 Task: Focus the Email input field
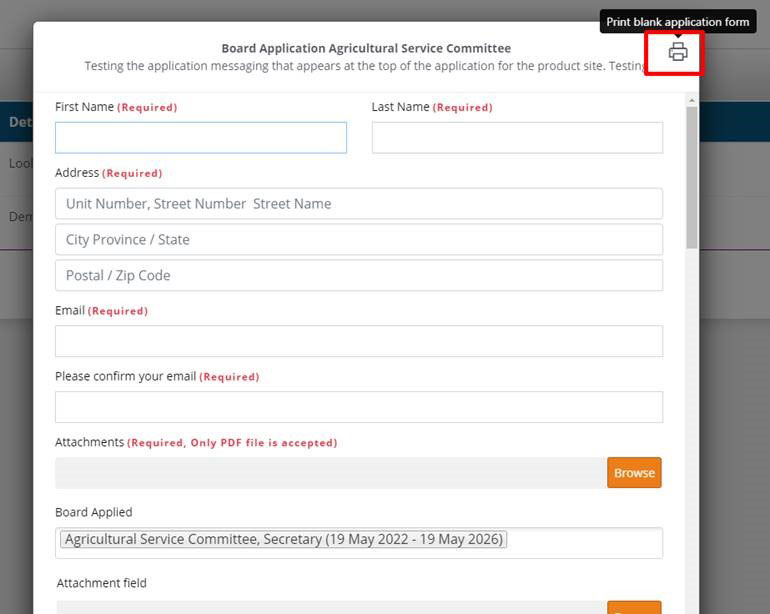click(x=359, y=341)
